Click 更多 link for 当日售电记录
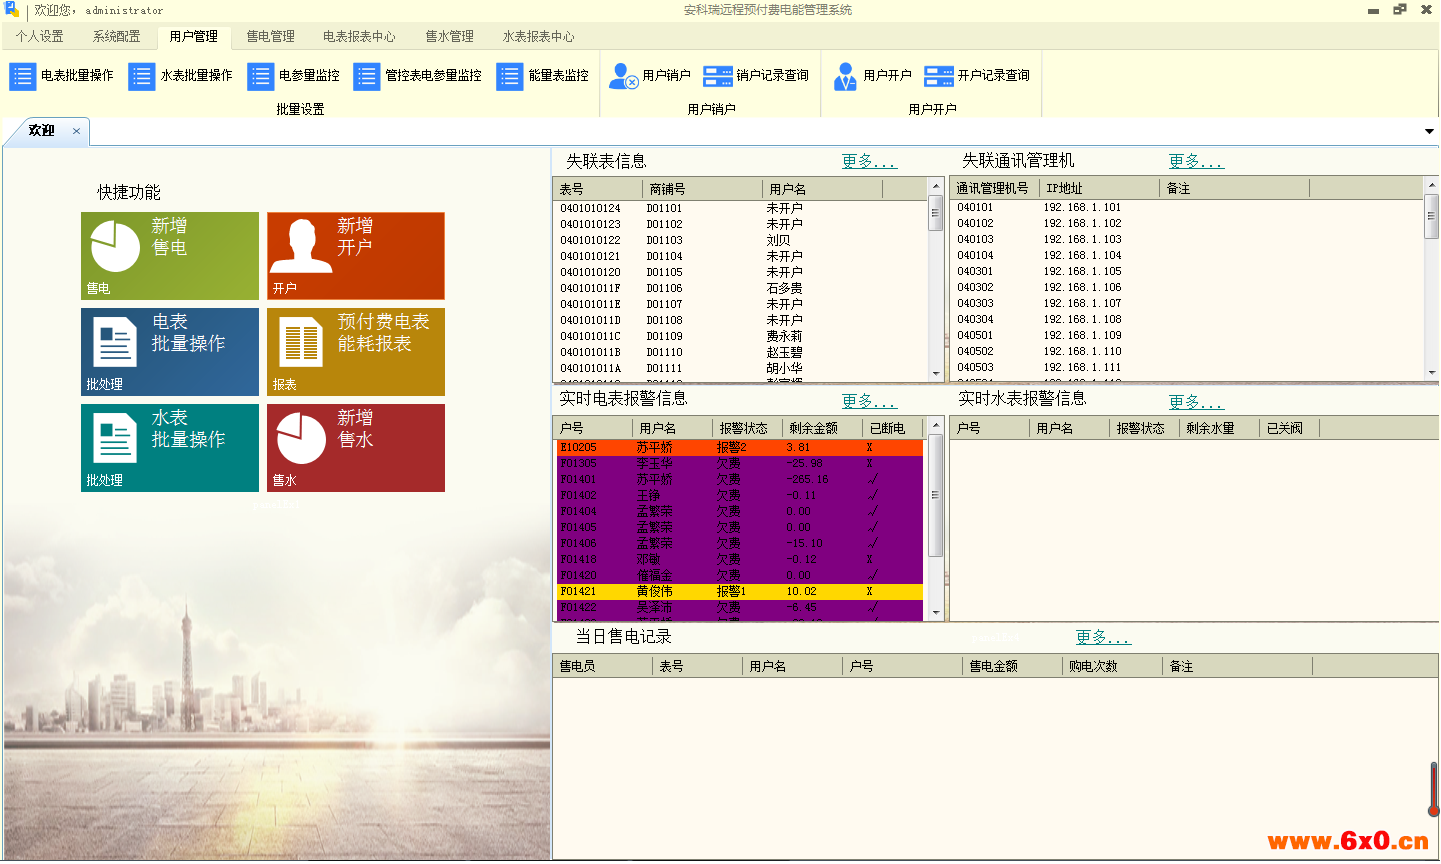 [1103, 637]
